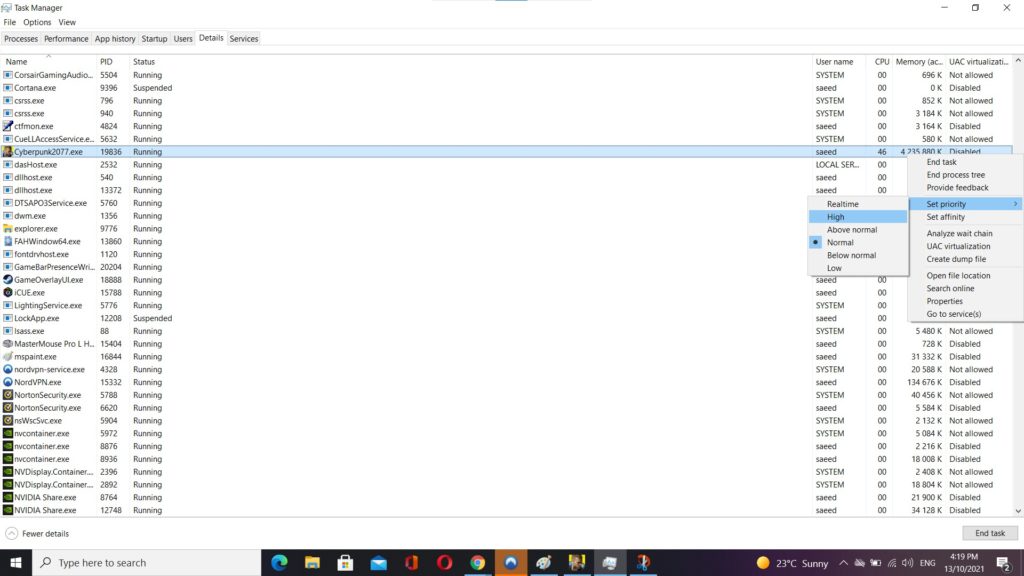Click the End task button
Viewport: 1024px width, 576px height.
(x=989, y=533)
